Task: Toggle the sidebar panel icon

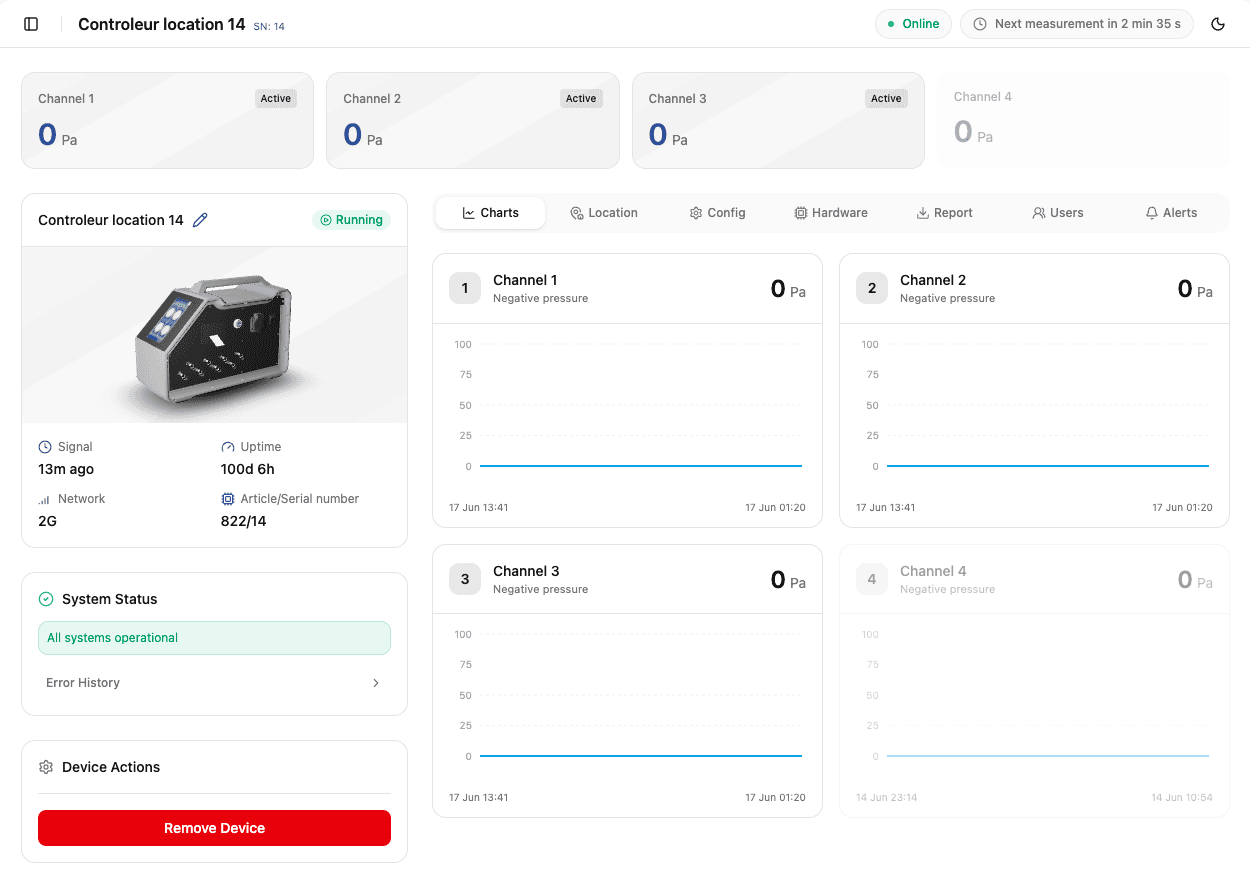Action: click(x=31, y=24)
